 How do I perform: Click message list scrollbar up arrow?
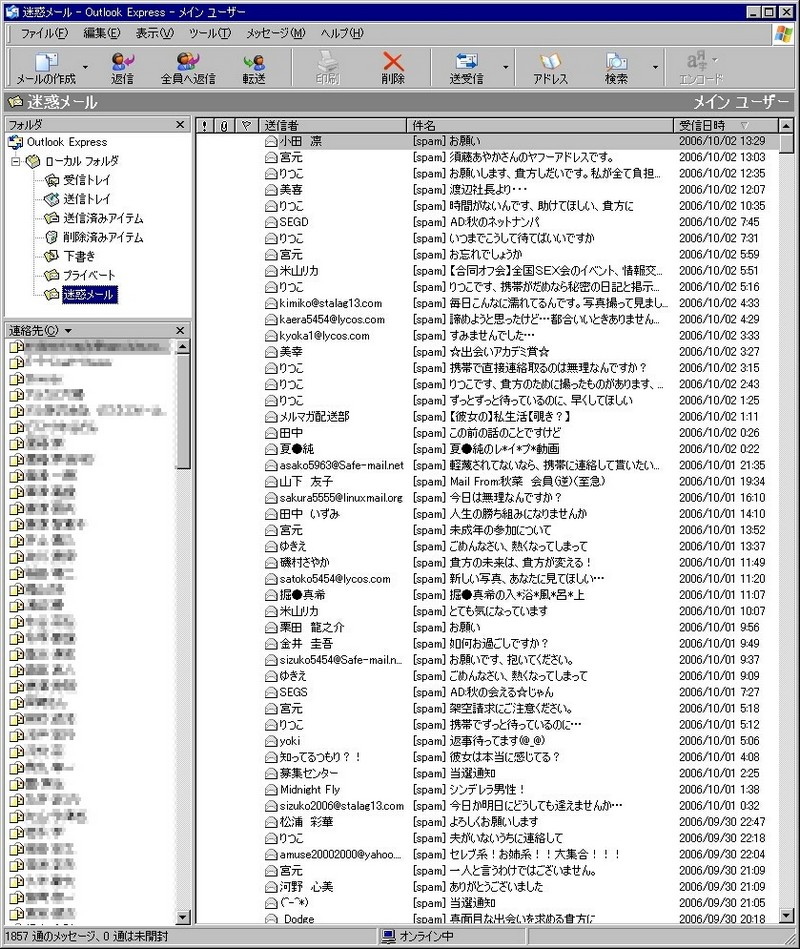click(x=786, y=126)
